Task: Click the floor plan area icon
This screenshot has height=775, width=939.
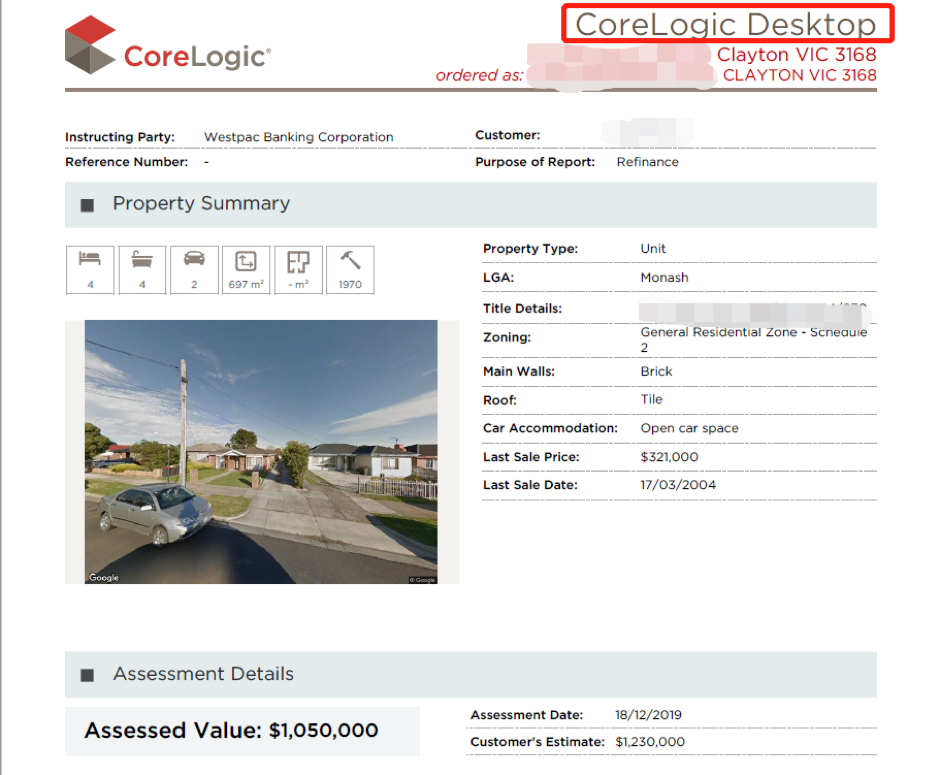Action: pyautogui.click(x=297, y=269)
